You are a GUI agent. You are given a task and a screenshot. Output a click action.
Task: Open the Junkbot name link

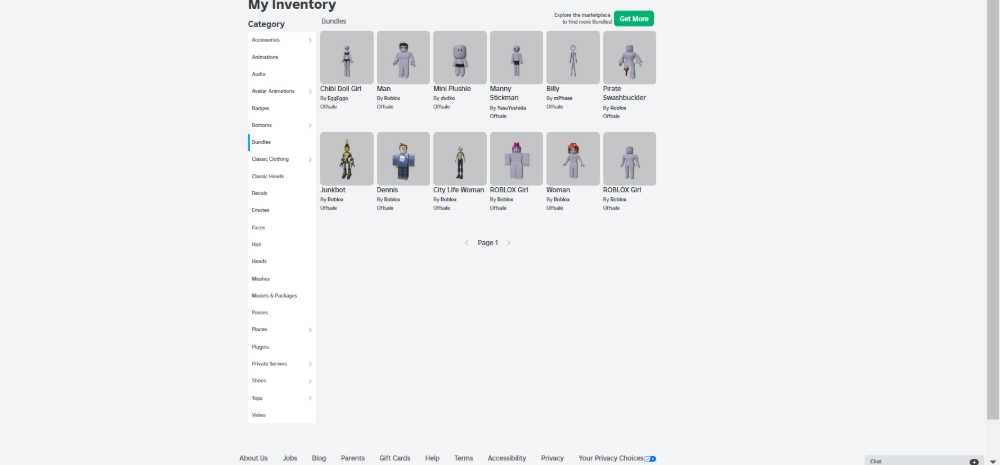tap(333, 190)
